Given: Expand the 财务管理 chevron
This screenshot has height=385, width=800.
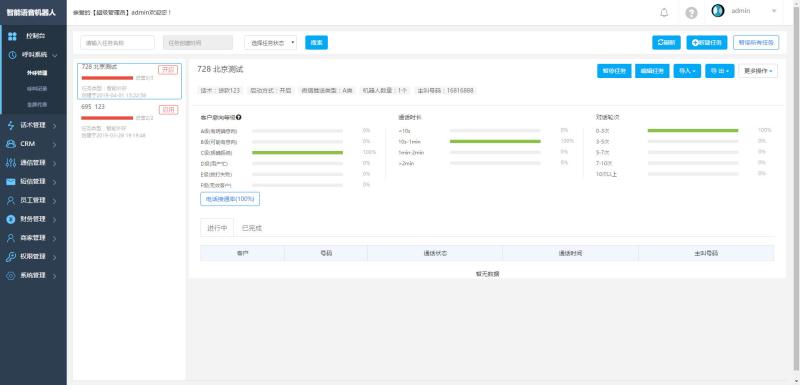Looking at the screenshot, I should 55,219.
